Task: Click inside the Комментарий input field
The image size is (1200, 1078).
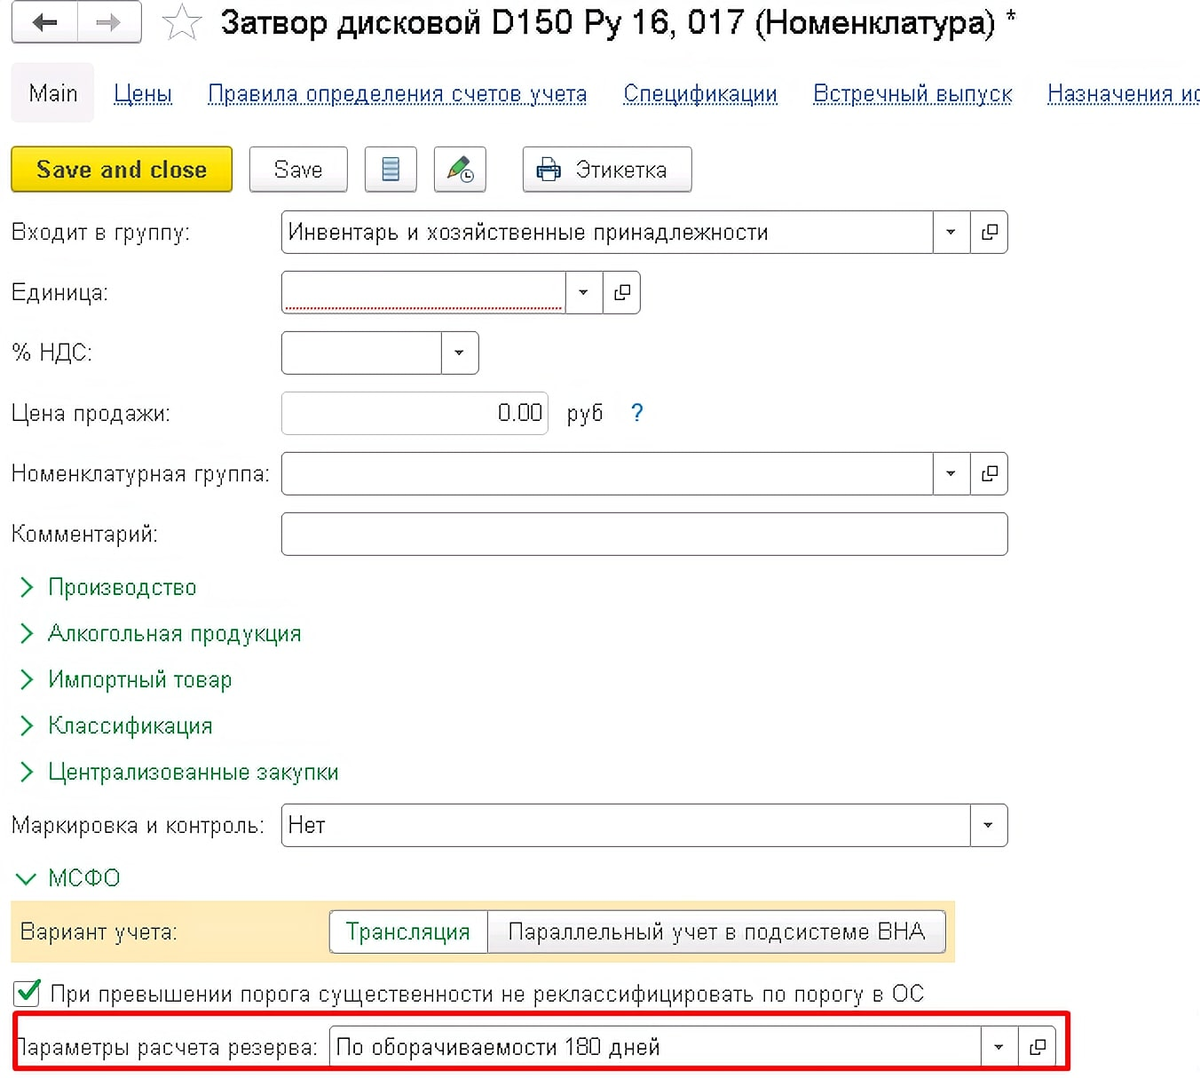Action: (645, 534)
